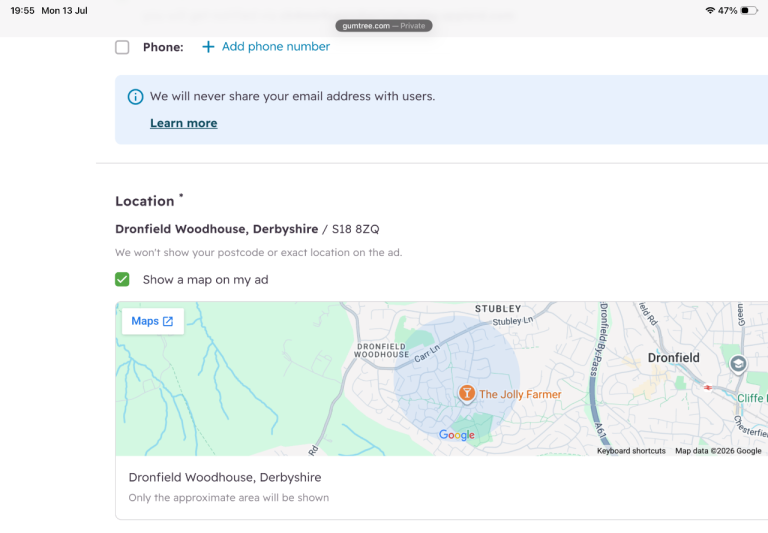Untick Show a map on my ad
Screen dimensions: 768x533
(x=122, y=279)
